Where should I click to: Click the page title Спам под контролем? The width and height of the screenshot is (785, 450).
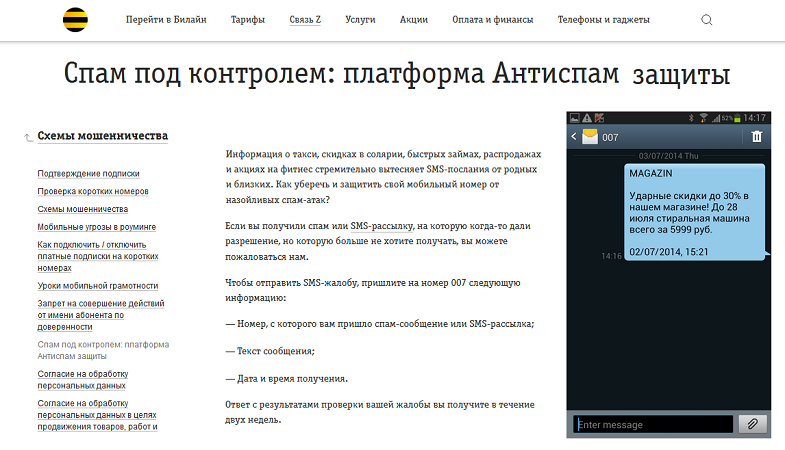(x=397, y=73)
